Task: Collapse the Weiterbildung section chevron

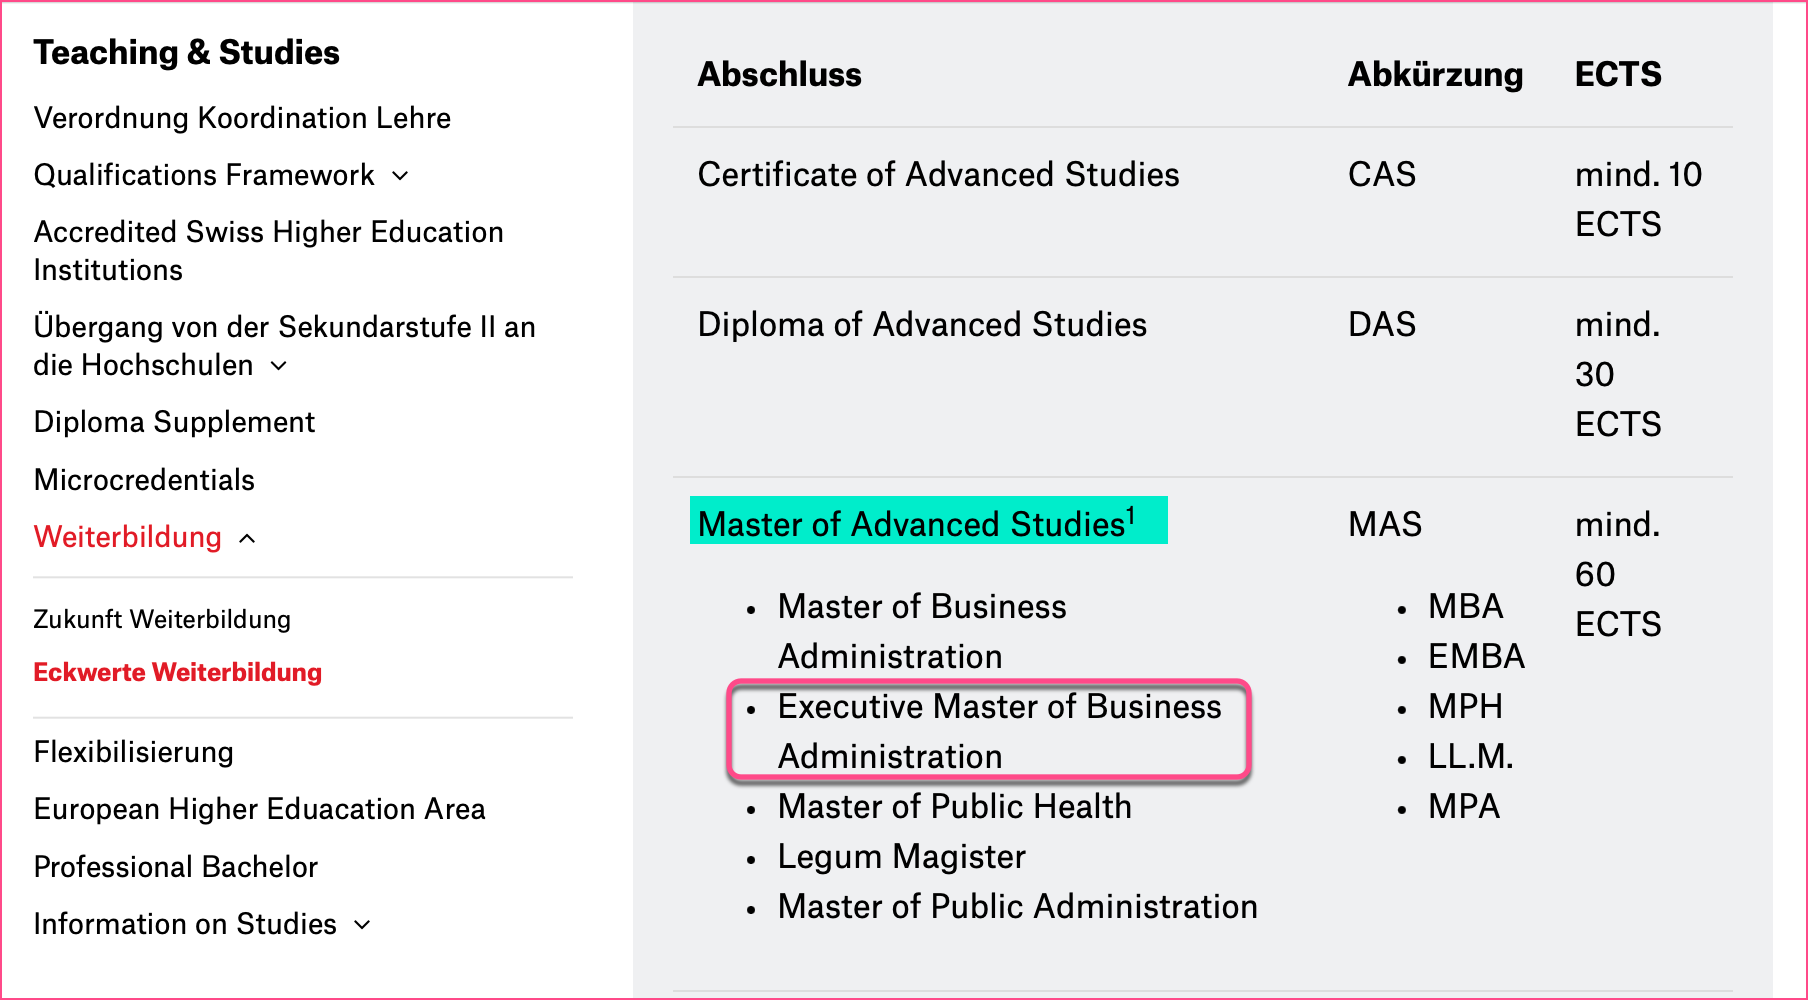Action: point(247,539)
